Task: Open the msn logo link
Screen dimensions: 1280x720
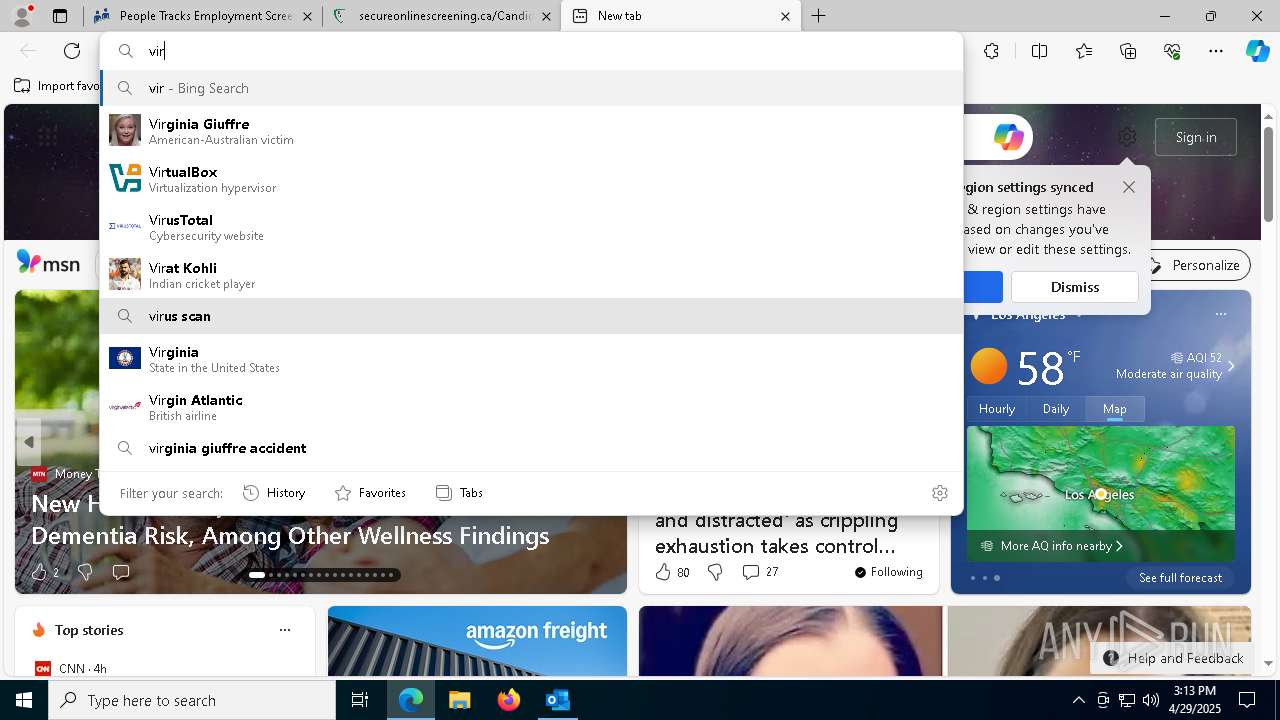Action: point(48,263)
